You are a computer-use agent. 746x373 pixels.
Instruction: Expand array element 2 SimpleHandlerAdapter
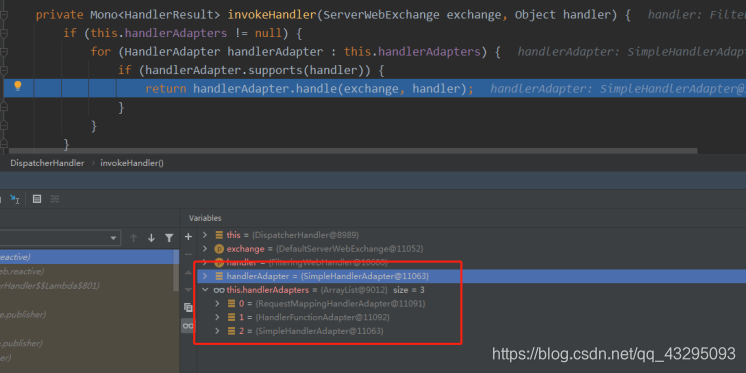(x=217, y=331)
